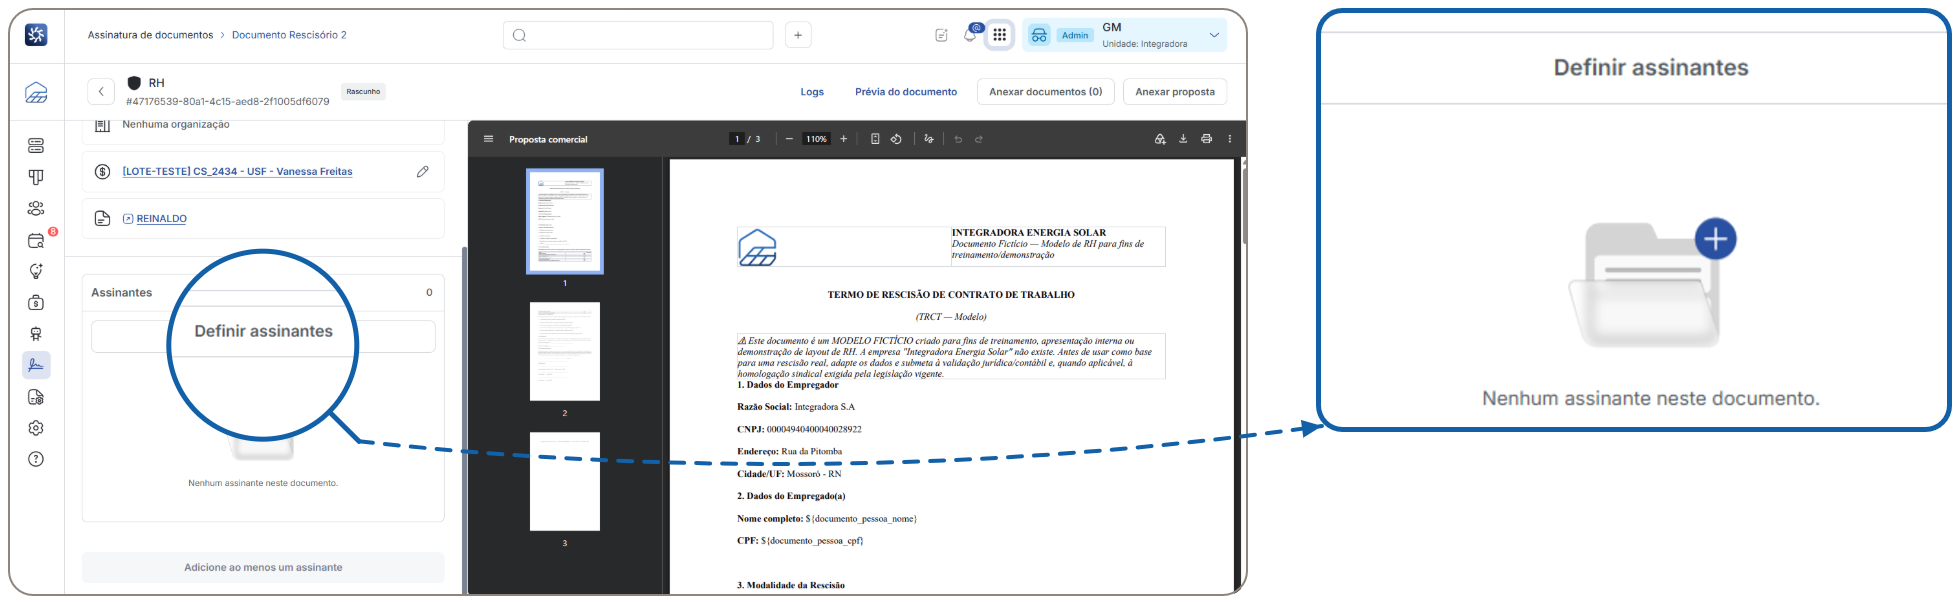Rotate the PDF document counterclockwise
Viewport: 1960px width, 604px height.
896,139
